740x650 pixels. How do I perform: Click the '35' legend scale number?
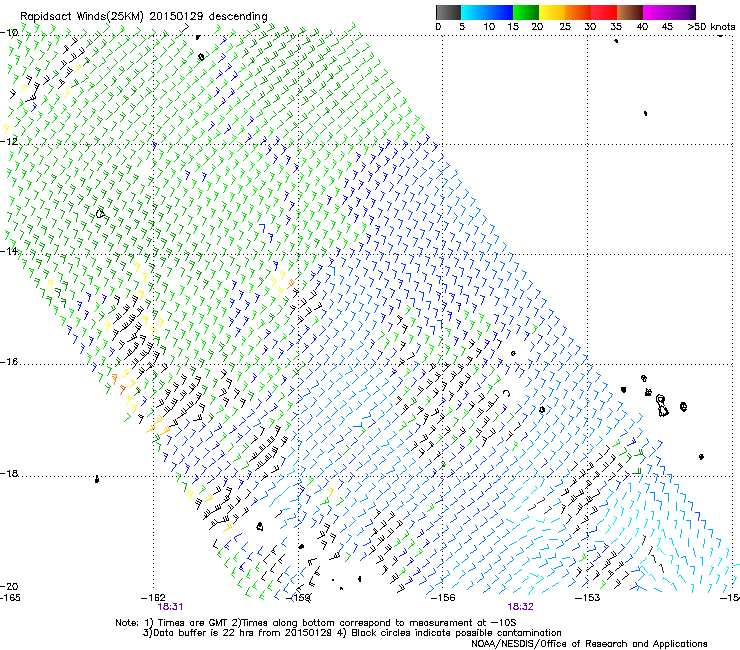pos(616,27)
